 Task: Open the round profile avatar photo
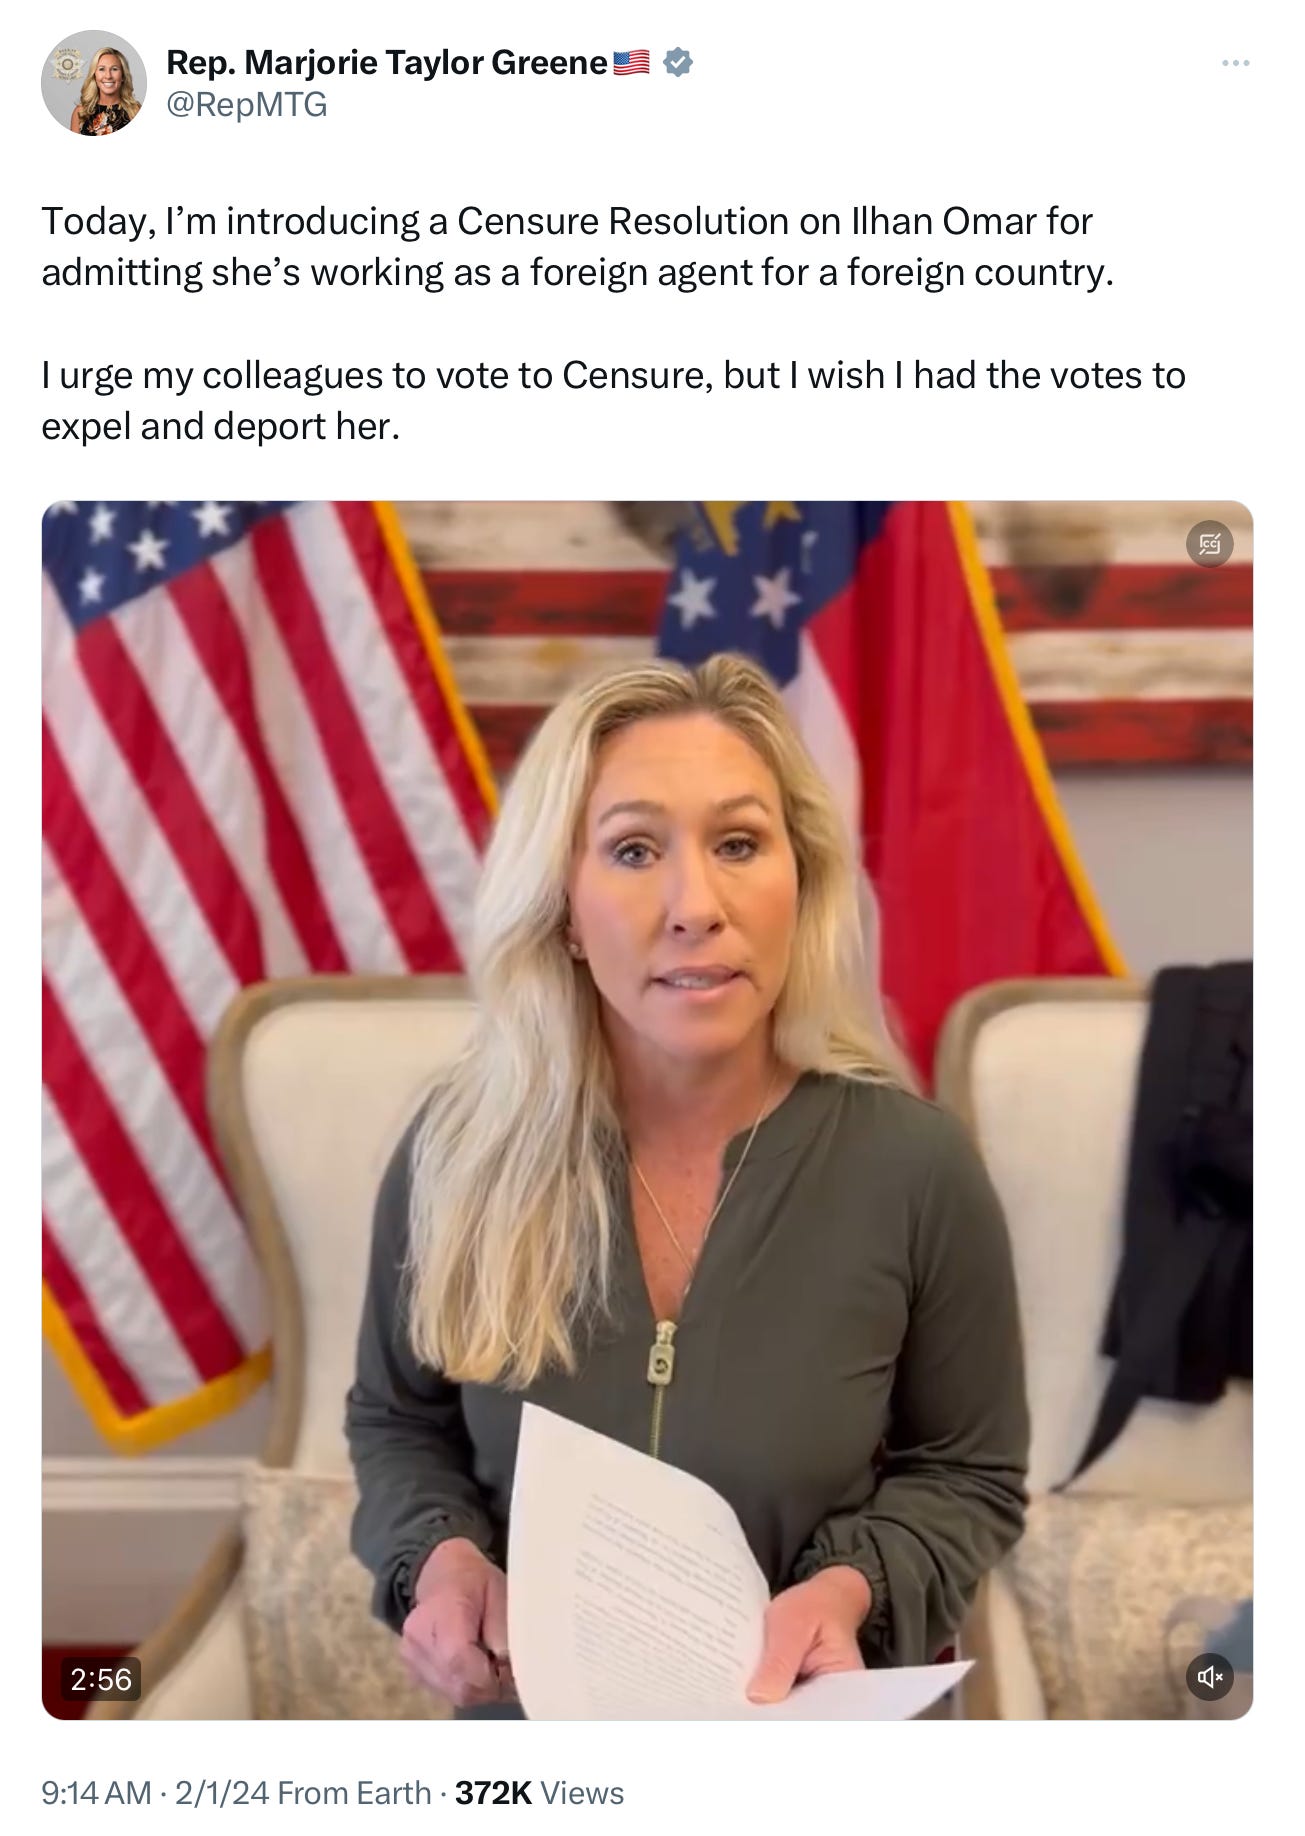93,83
